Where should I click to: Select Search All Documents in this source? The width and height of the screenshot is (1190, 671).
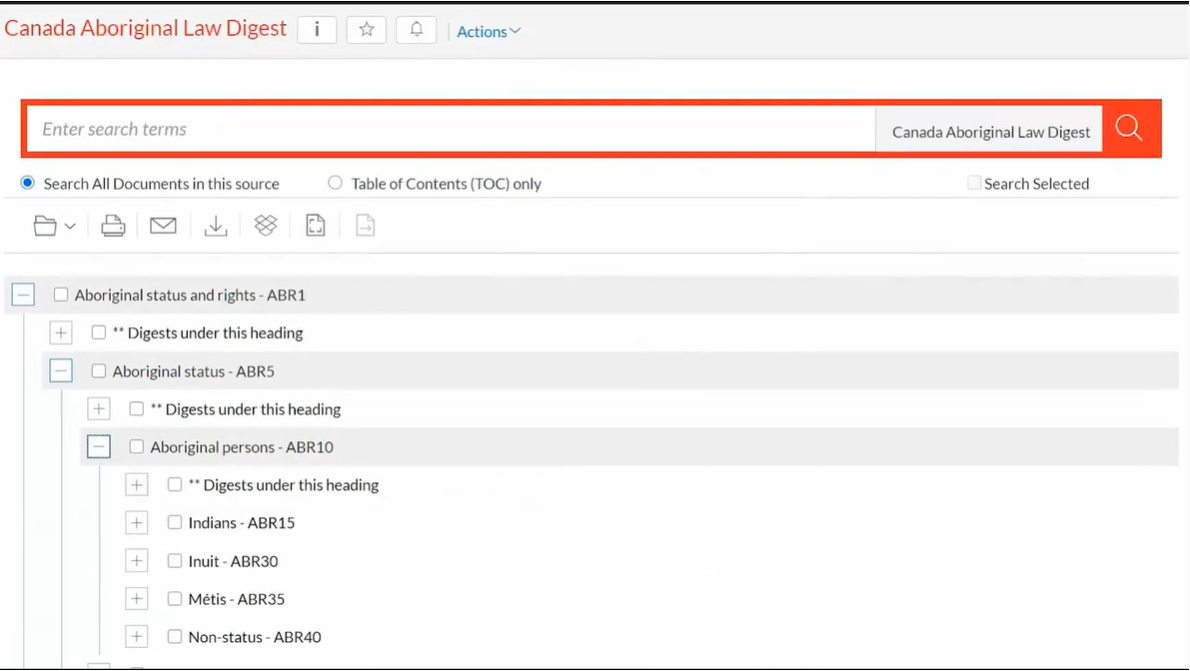pyautogui.click(x=28, y=183)
